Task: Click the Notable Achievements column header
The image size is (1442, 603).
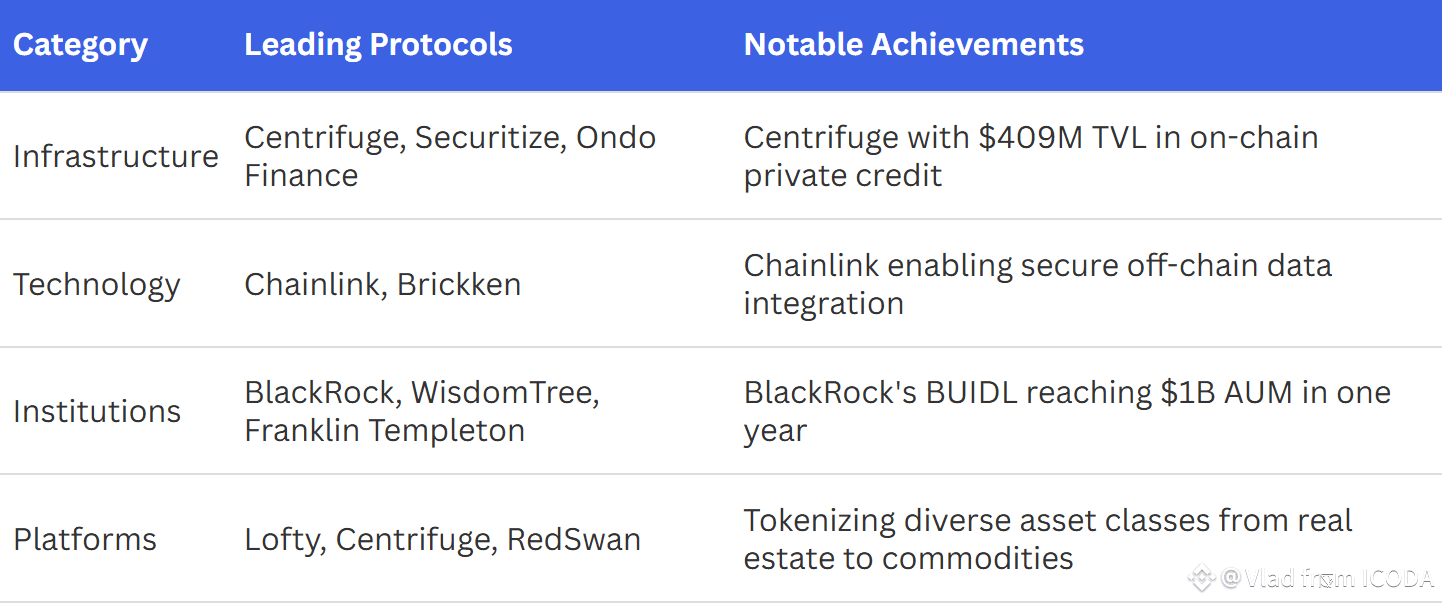Action: click(x=913, y=45)
